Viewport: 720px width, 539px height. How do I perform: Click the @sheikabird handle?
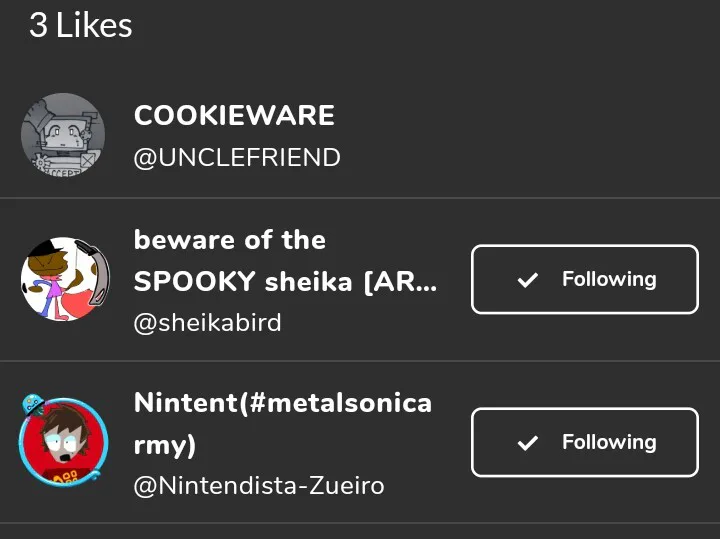[207, 323]
